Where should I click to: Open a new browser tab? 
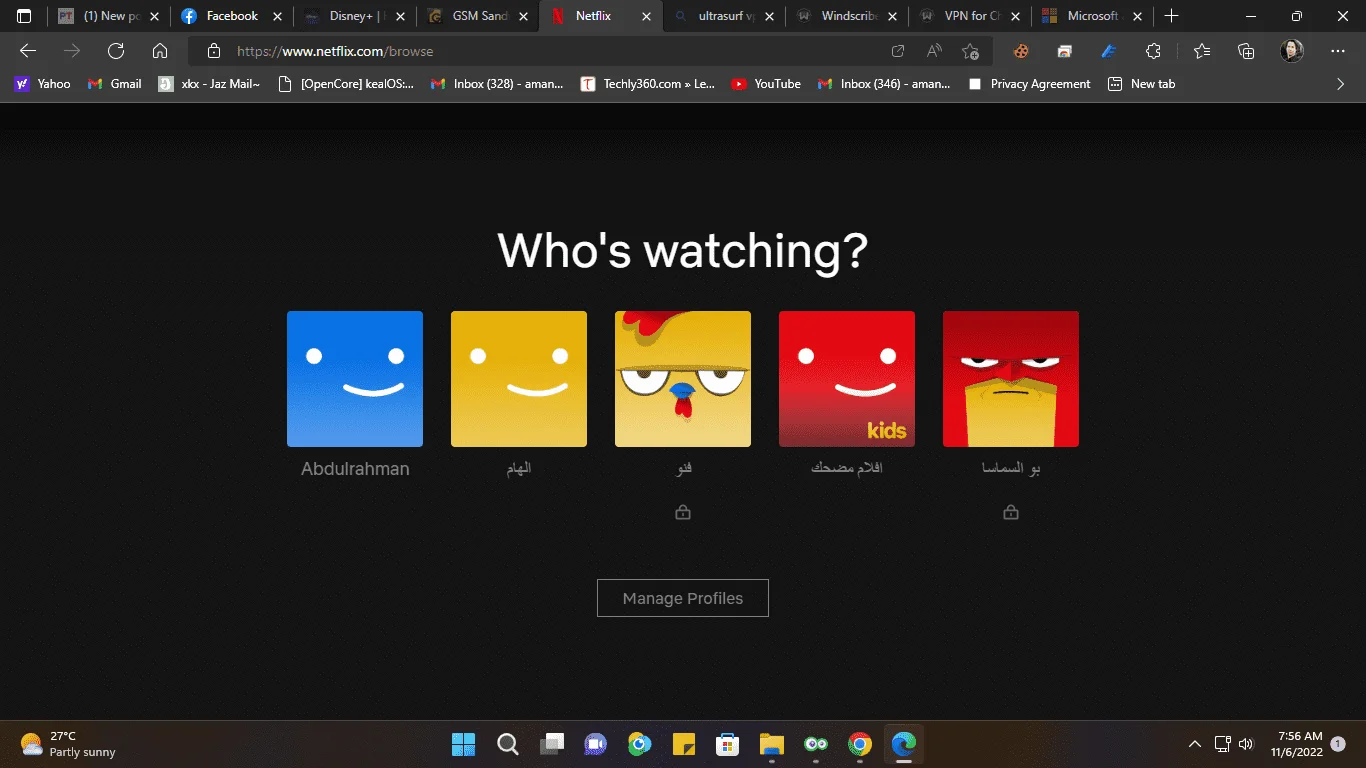1172,16
